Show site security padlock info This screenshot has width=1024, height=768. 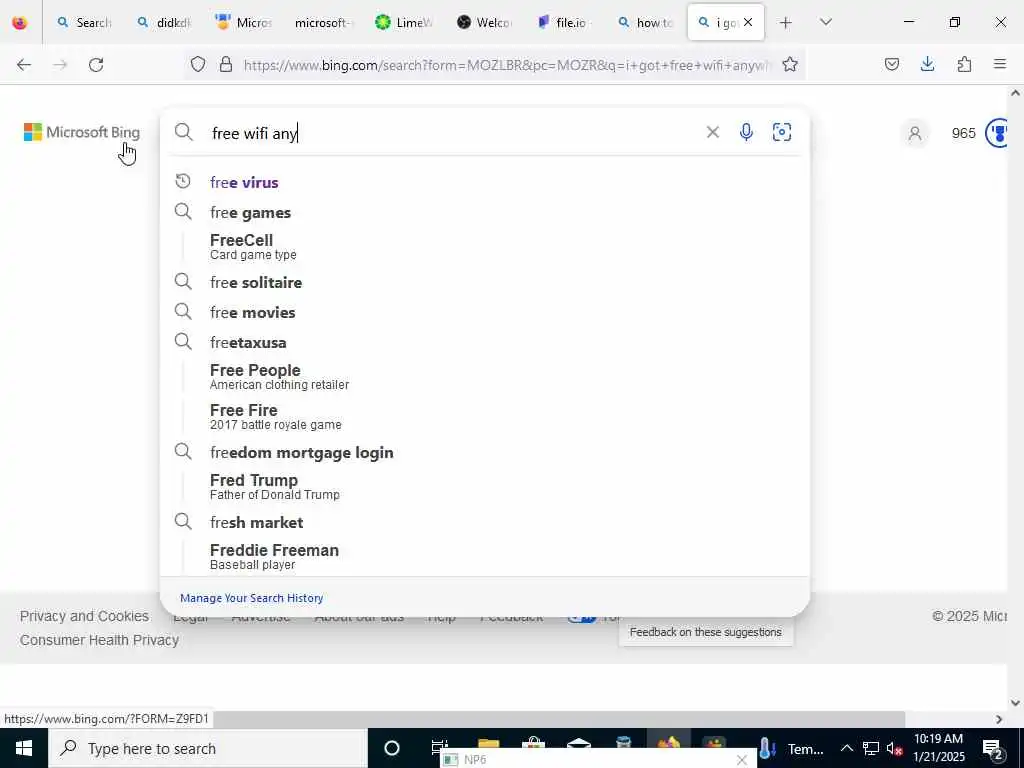point(226,65)
